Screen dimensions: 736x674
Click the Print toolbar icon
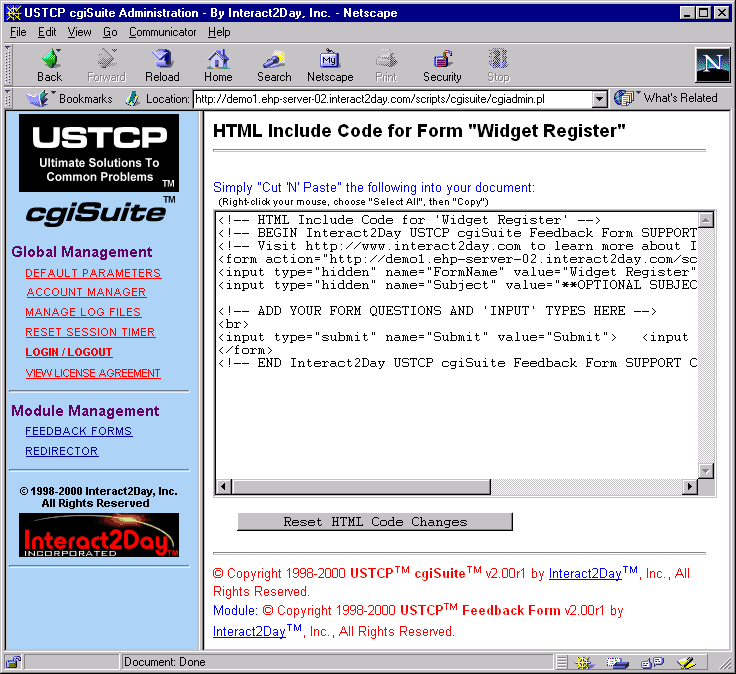pos(386,65)
